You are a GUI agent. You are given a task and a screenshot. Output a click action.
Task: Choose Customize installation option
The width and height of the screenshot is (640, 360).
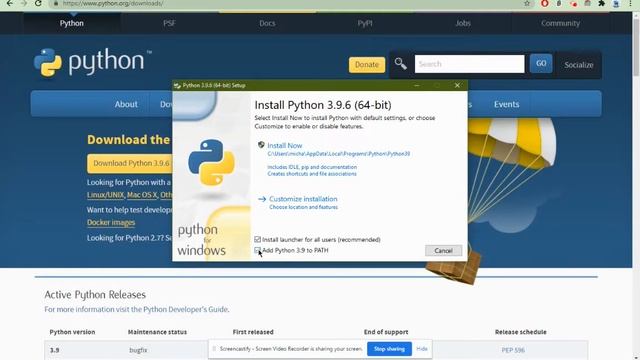click(303, 199)
